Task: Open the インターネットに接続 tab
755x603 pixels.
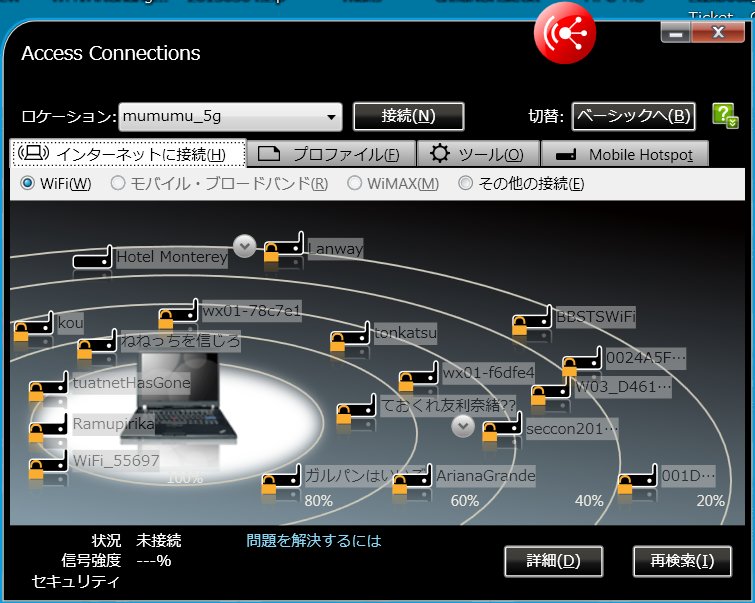Action: (128, 154)
